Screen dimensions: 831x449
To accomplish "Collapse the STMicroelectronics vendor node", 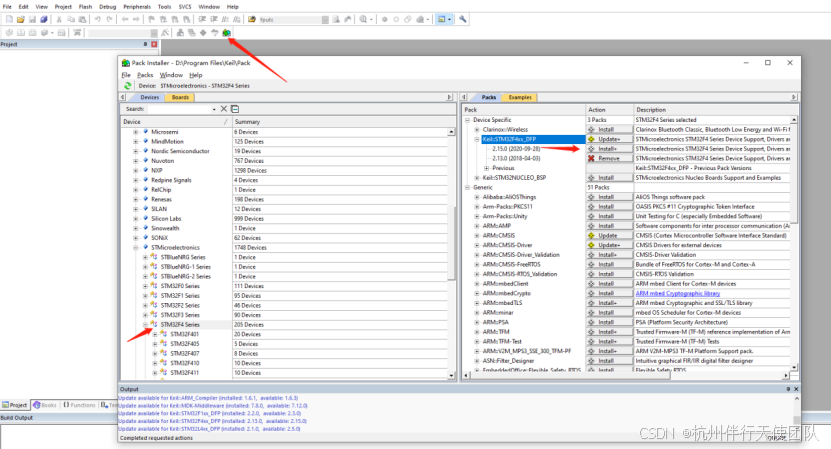I will point(136,248).
